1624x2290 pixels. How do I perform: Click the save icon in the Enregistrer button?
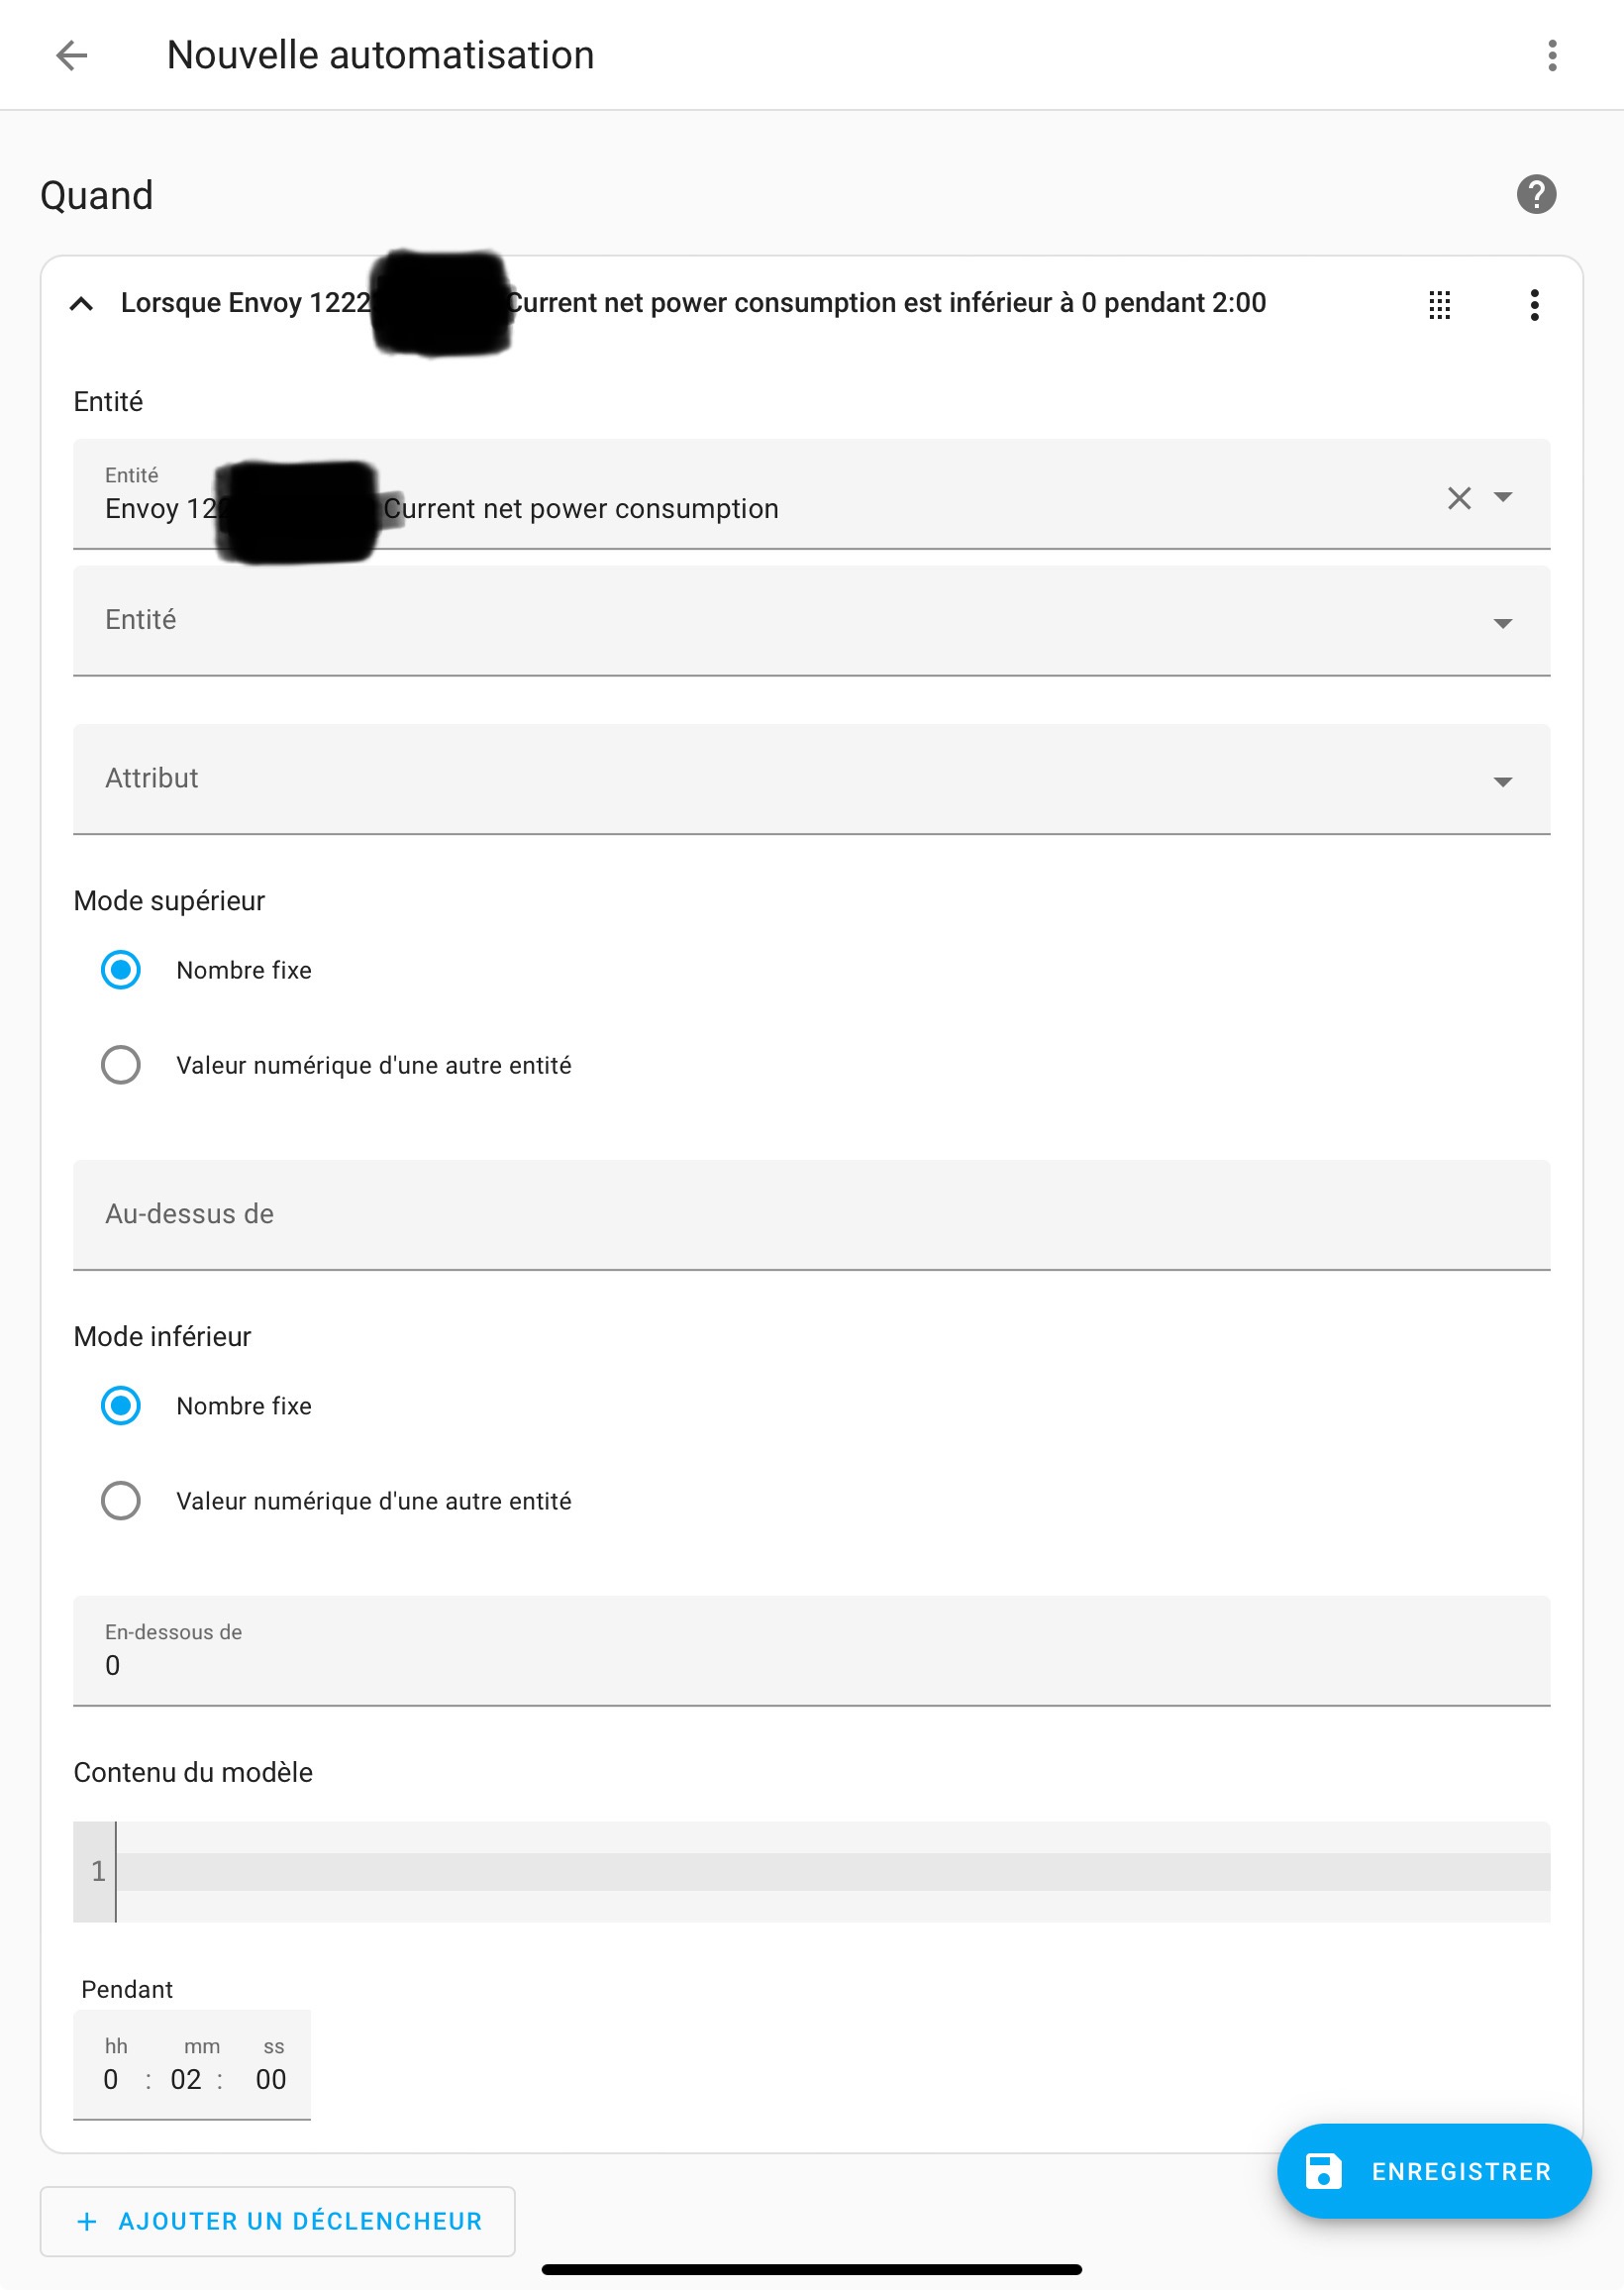click(x=1323, y=2171)
